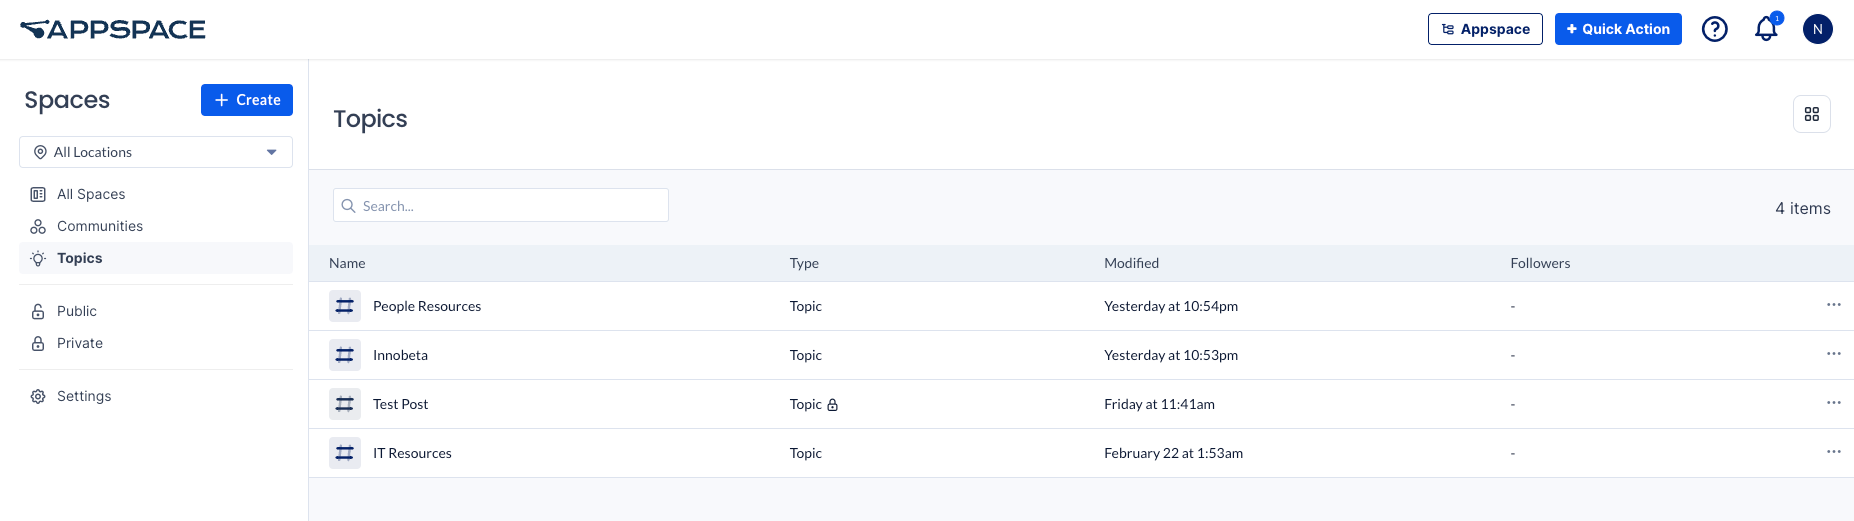The image size is (1854, 521).
Task: Click the '4 items' count text
Action: click(x=1802, y=208)
